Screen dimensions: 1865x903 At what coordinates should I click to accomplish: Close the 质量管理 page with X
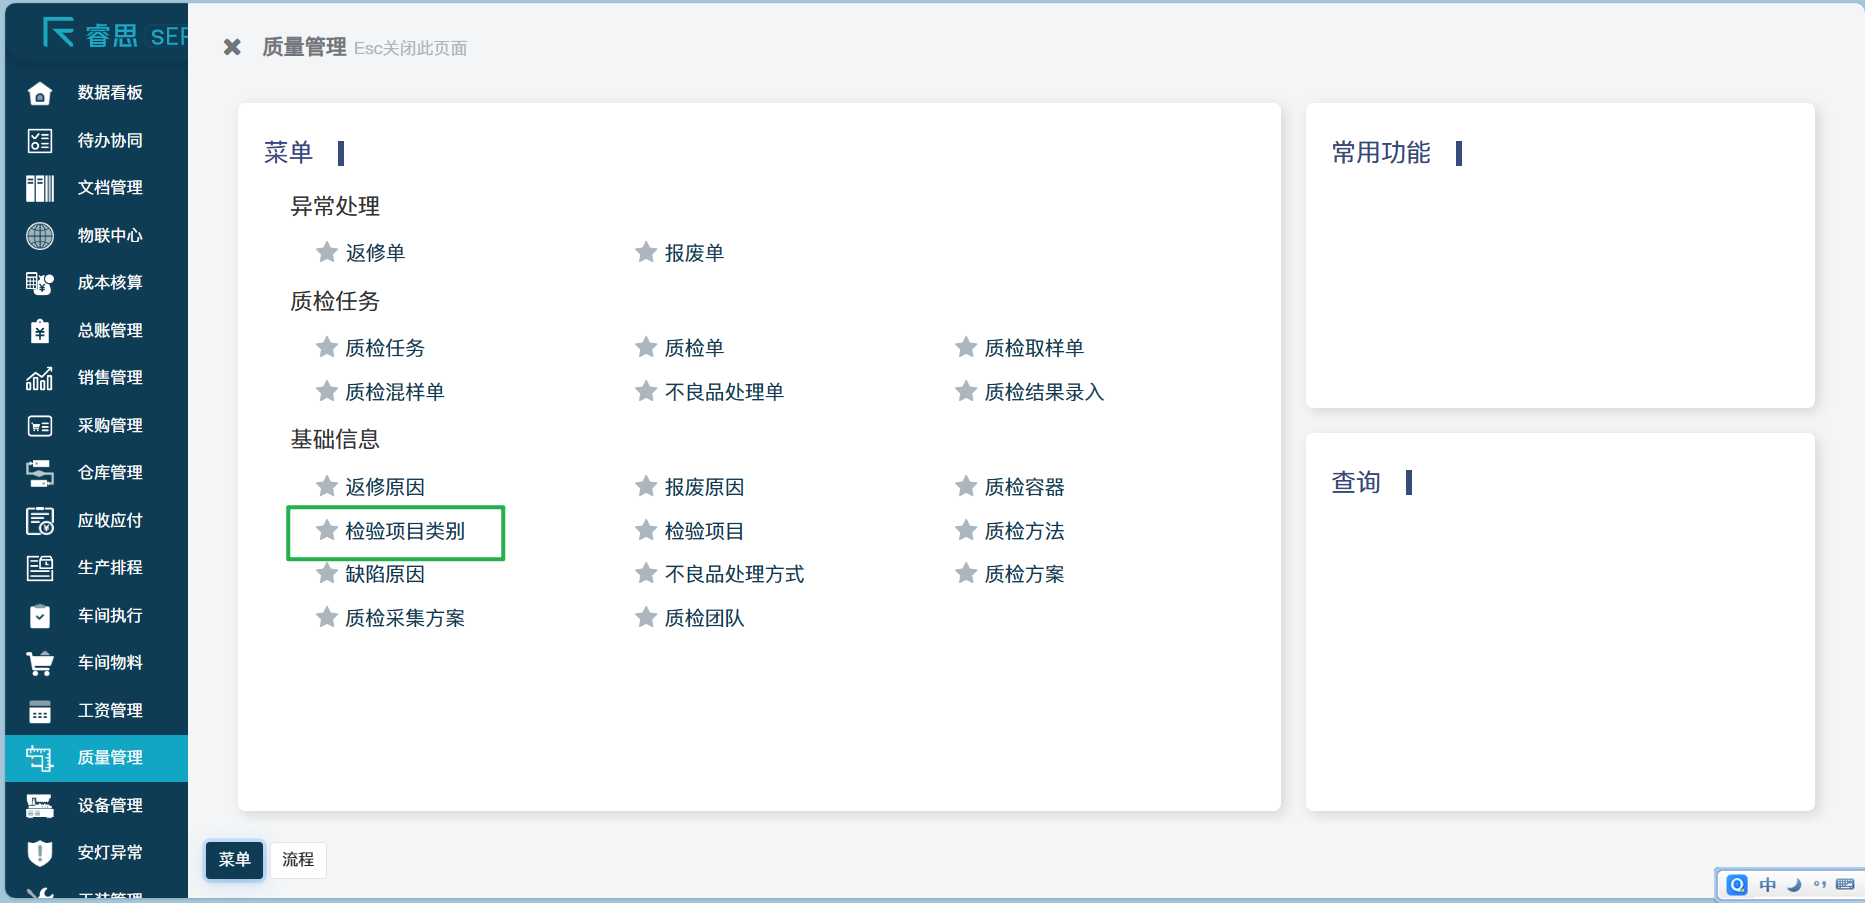tap(232, 47)
